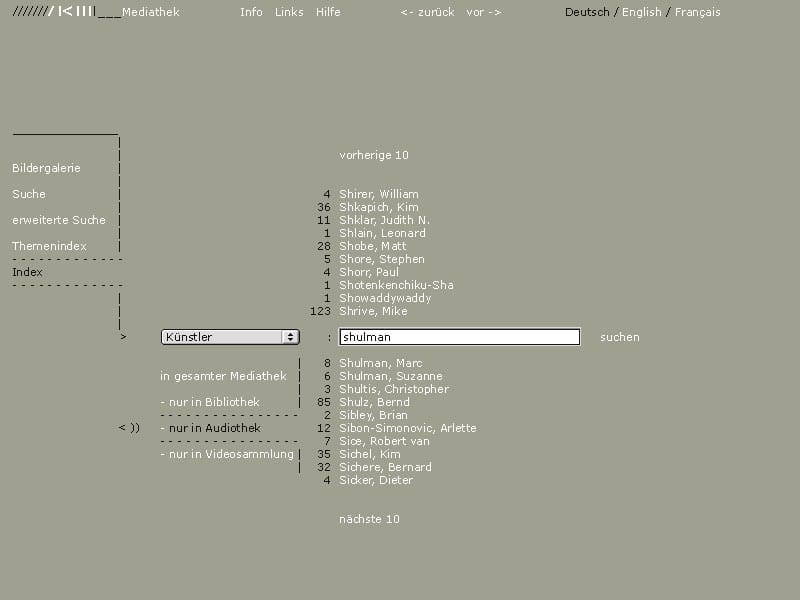Open artist entry Shulman, Marc
The height and width of the screenshot is (600, 800).
coord(381,363)
